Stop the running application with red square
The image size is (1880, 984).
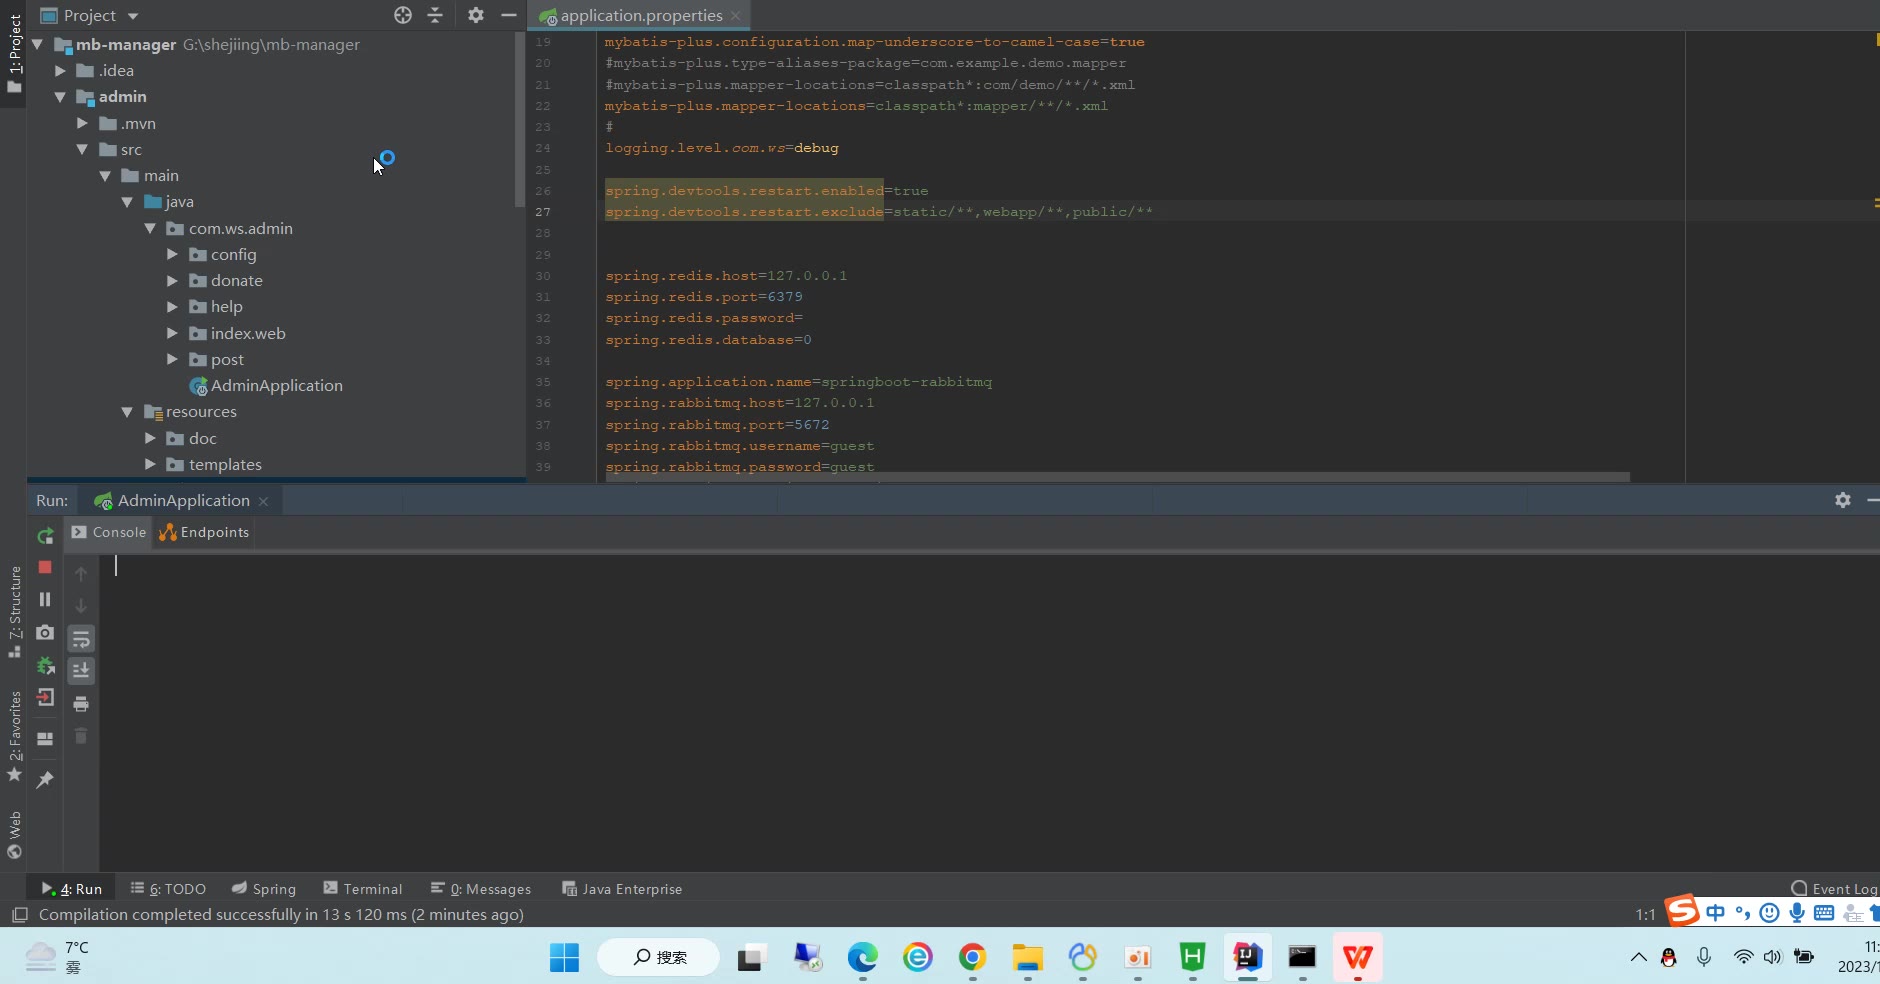click(45, 567)
